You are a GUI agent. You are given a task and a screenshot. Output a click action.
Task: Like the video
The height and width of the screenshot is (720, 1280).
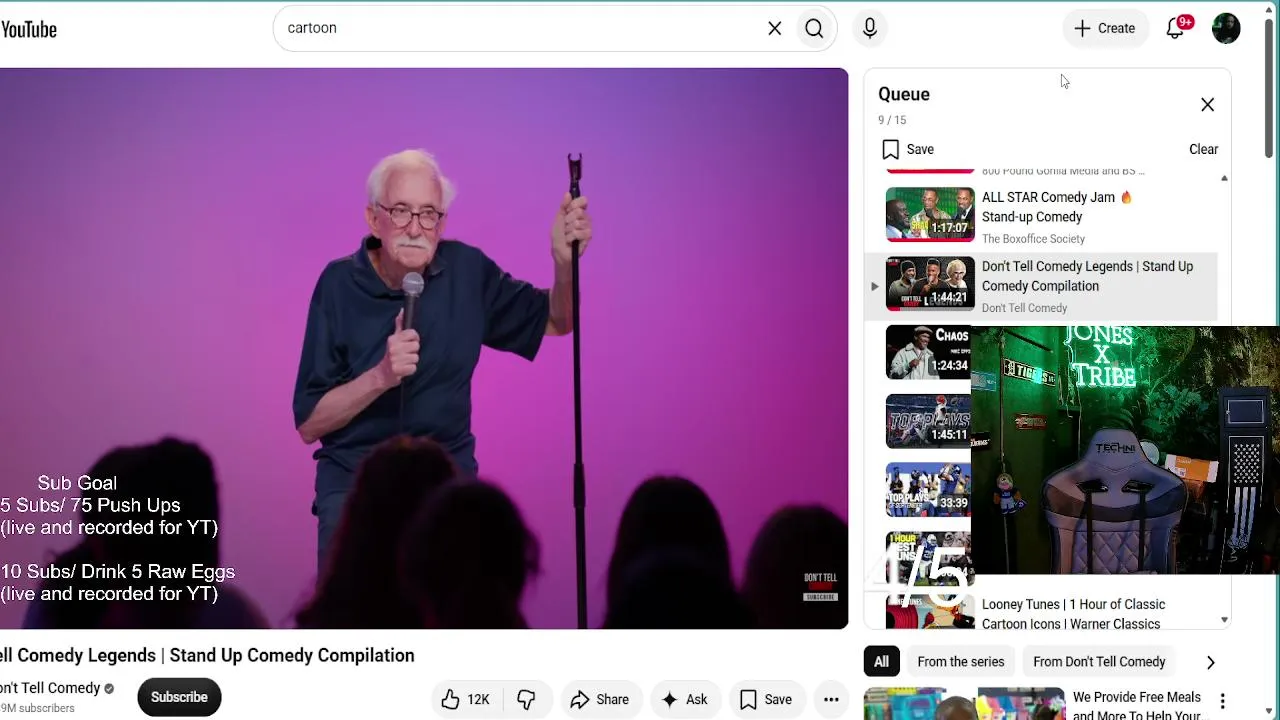coord(466,700)
